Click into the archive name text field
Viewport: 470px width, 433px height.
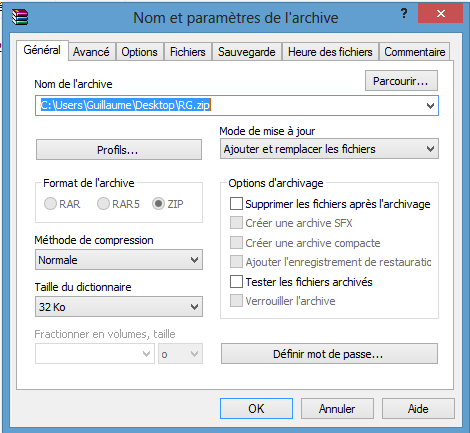pos(230,106)
